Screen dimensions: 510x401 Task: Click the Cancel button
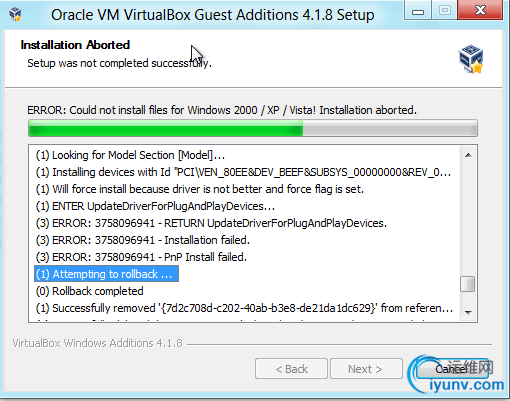pos(451,369)
